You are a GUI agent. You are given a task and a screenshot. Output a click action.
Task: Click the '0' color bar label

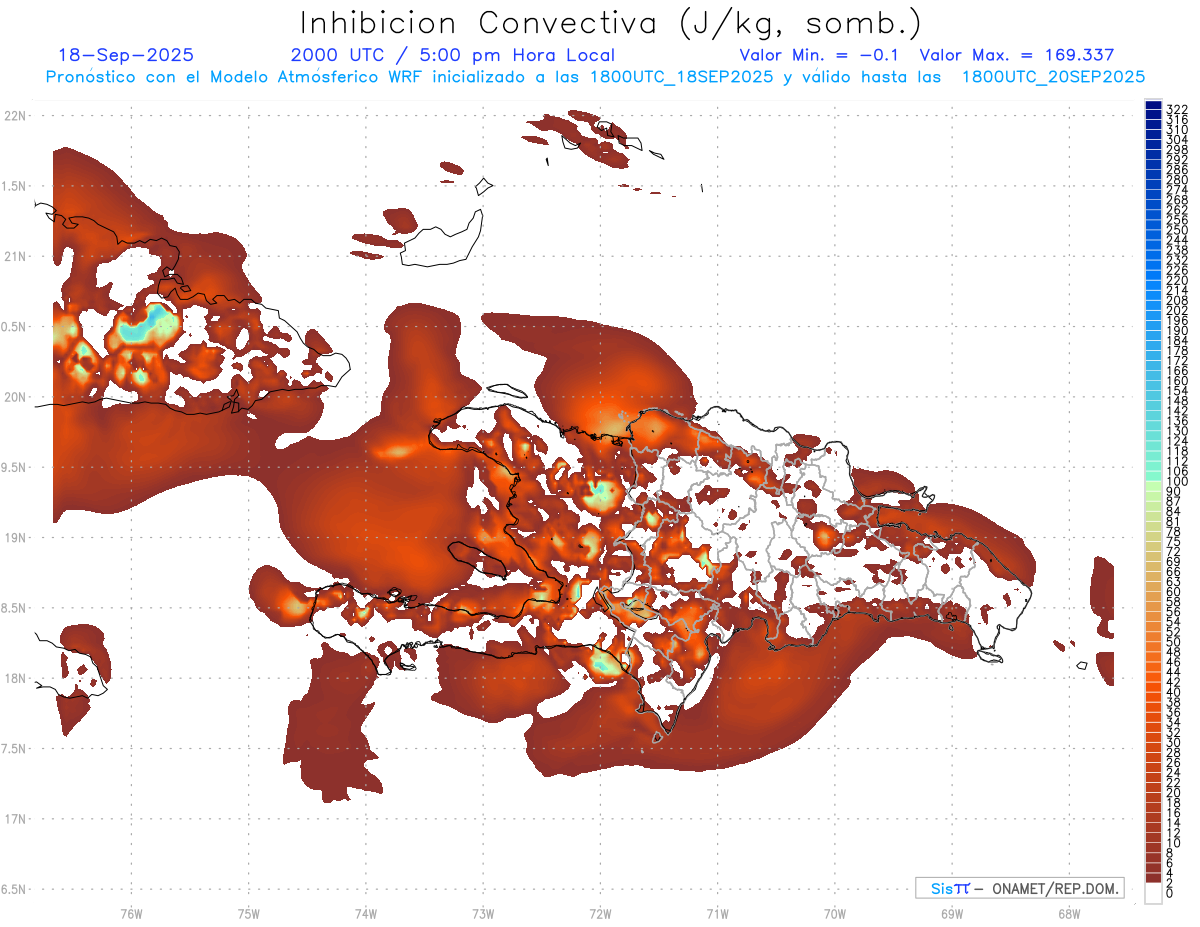(1171, 894)
